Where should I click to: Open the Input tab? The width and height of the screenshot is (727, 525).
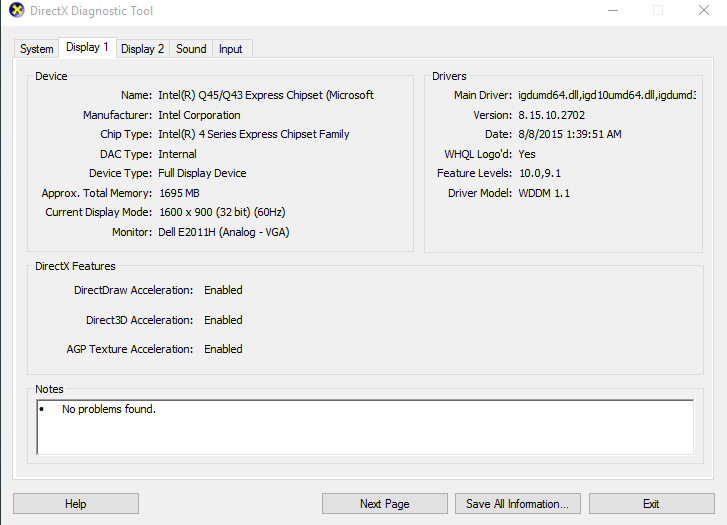pyautogui.click(x=230, y=49)
